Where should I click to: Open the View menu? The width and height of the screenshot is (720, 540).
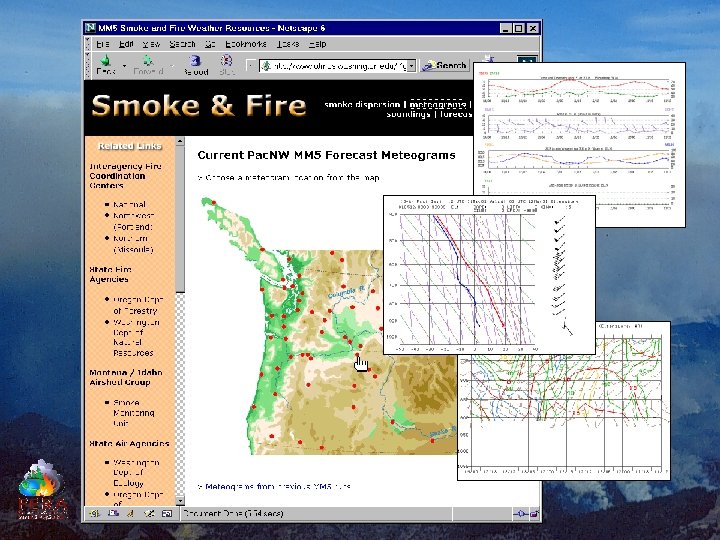point(151,44)
